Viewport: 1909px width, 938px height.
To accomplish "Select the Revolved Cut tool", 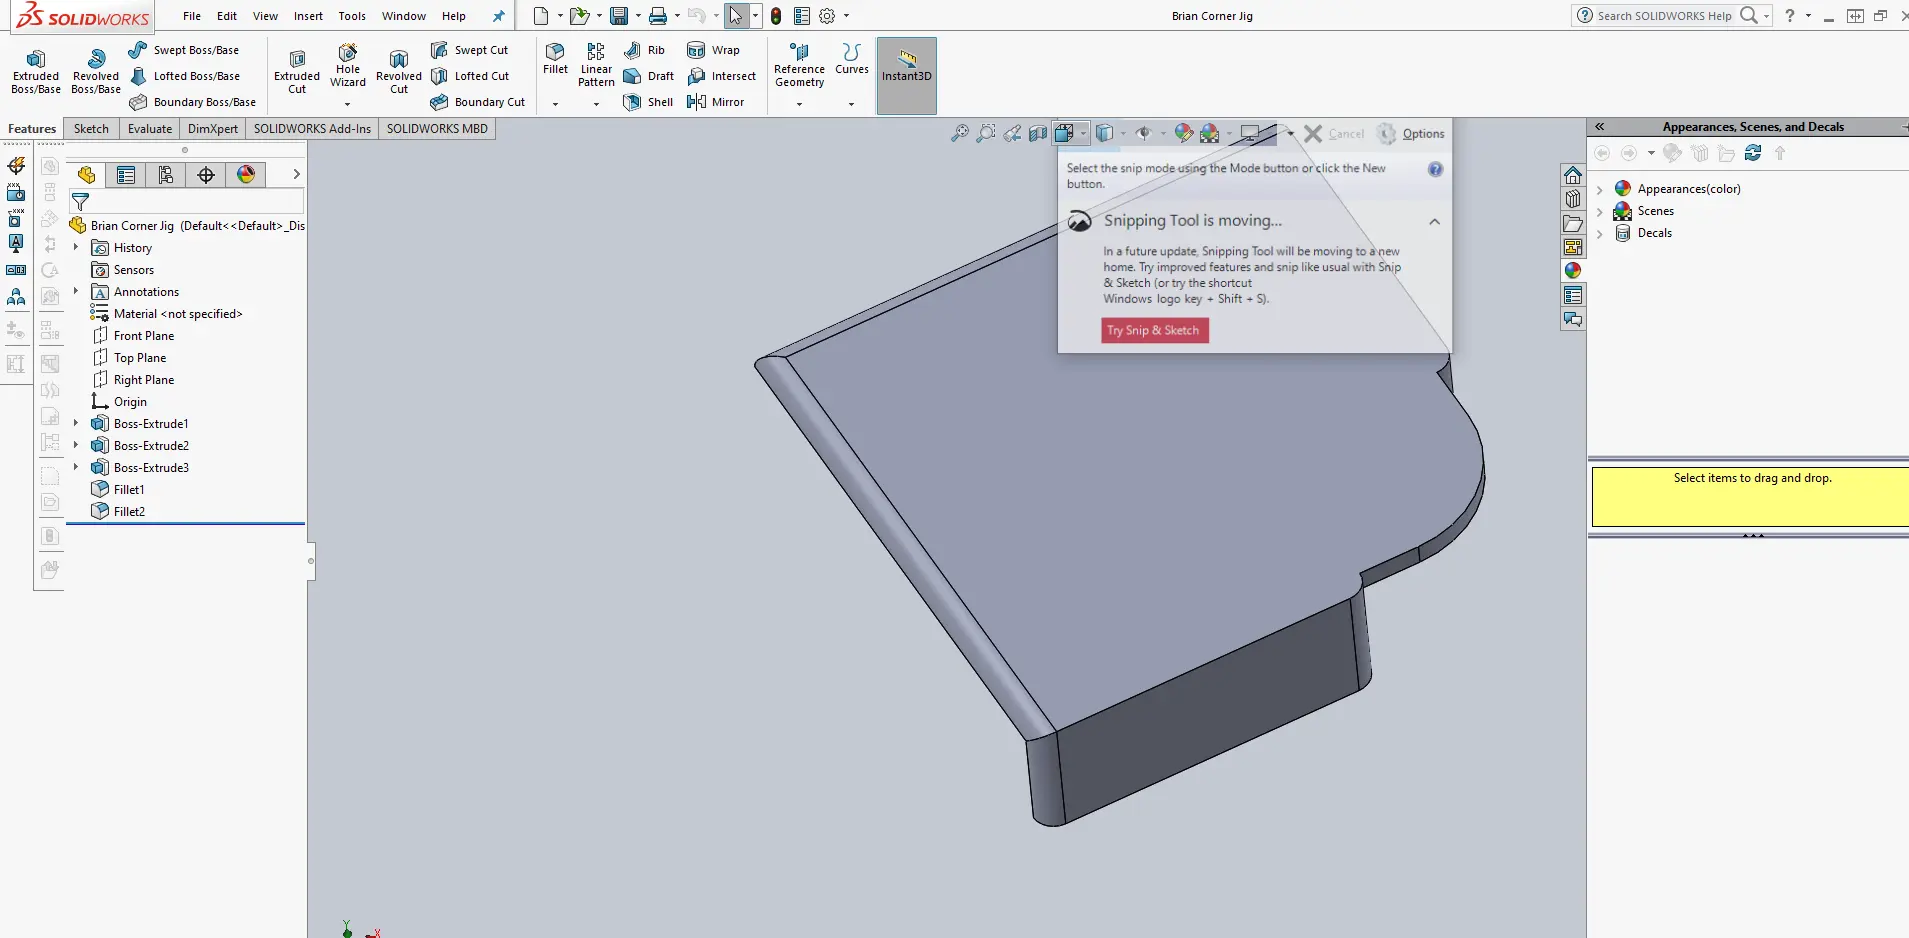I will pyautogui.click(x=399, y=72).
